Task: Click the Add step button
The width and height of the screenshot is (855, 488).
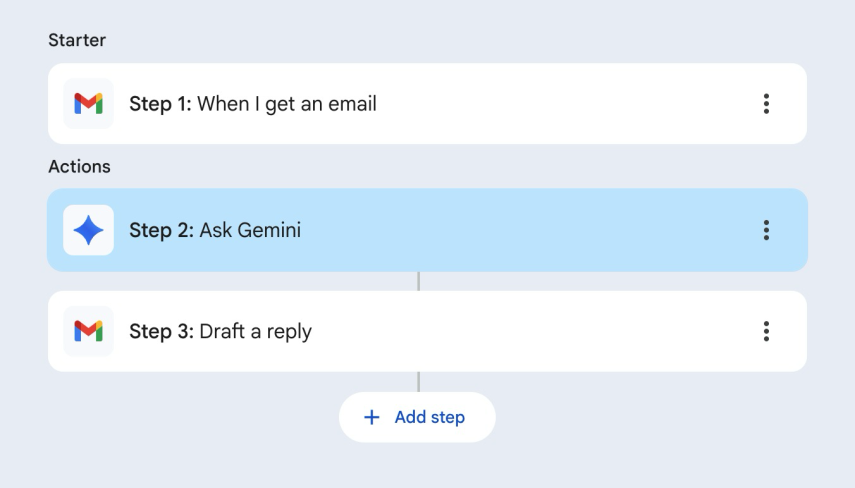Action: click(417, 417)
